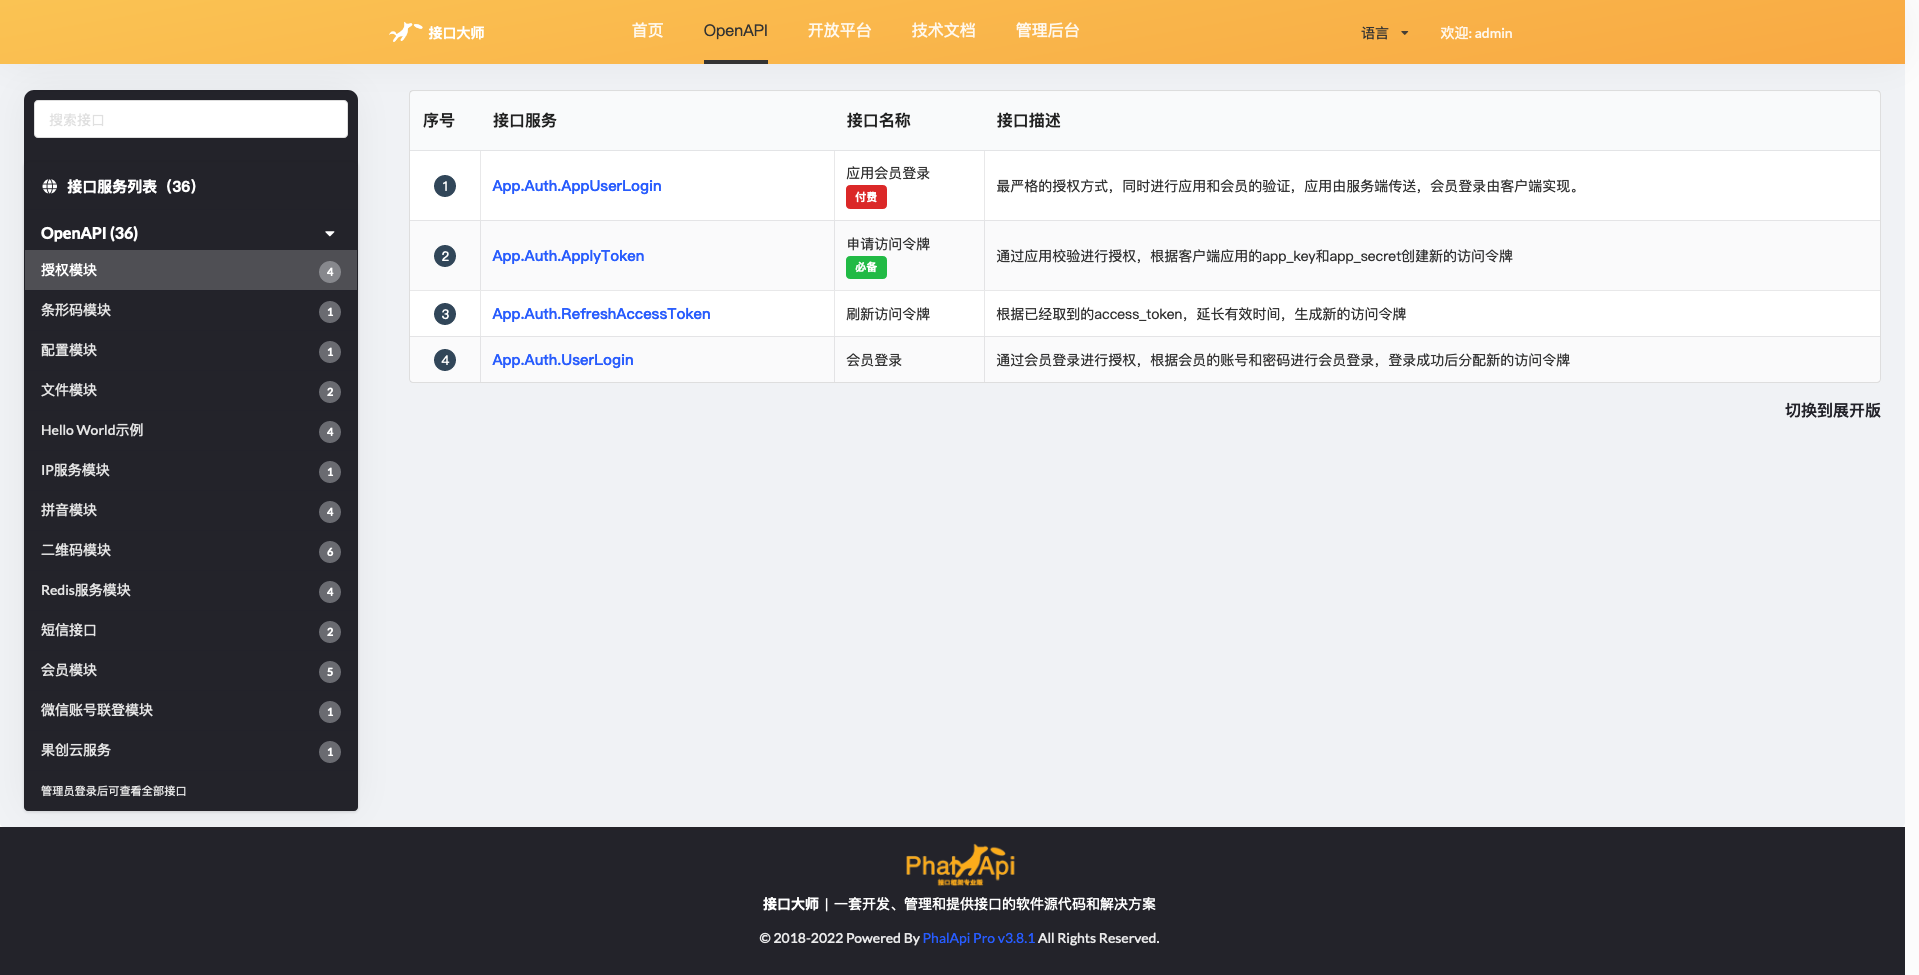1919x975 pixels.
Task: Open the 语言 dropdown
Action: pos(1383,32)
